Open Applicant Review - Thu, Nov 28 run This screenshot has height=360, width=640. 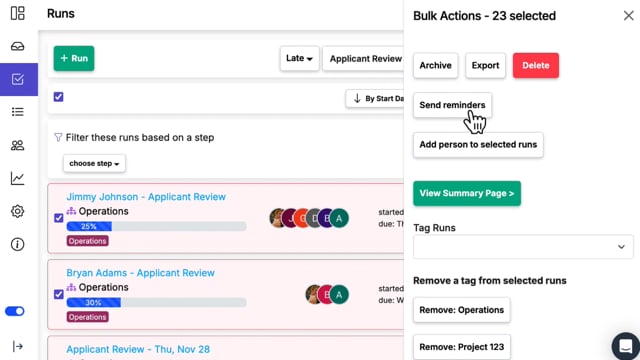point(138,349)
